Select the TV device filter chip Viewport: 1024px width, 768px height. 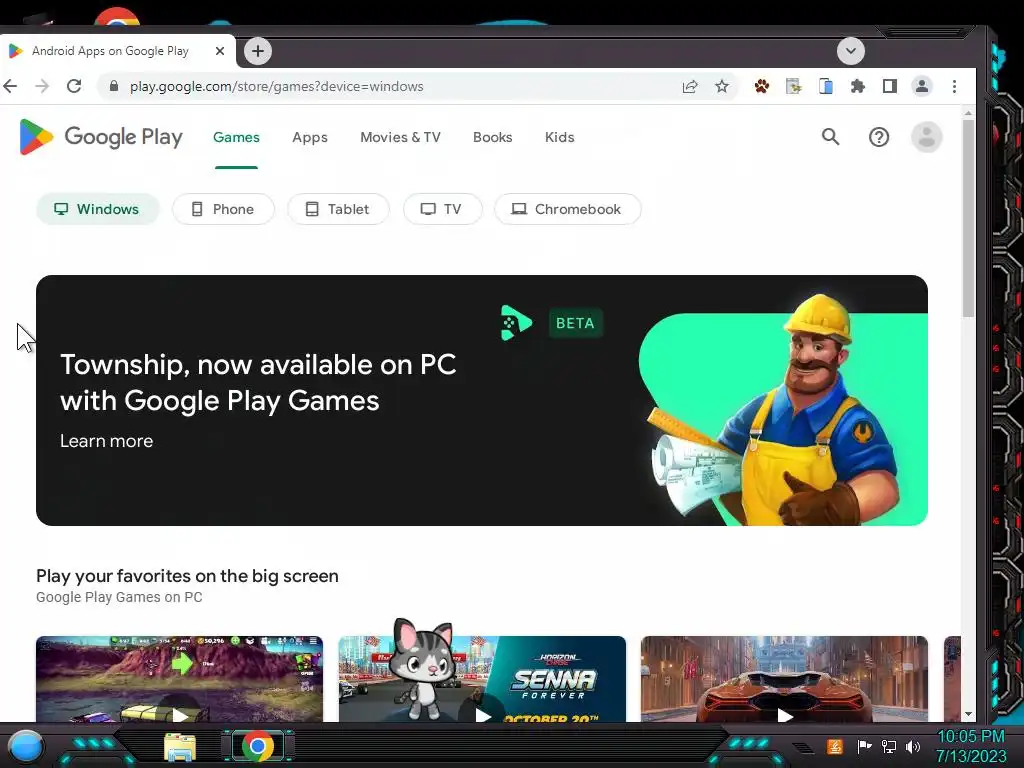[x=442, y=209]
